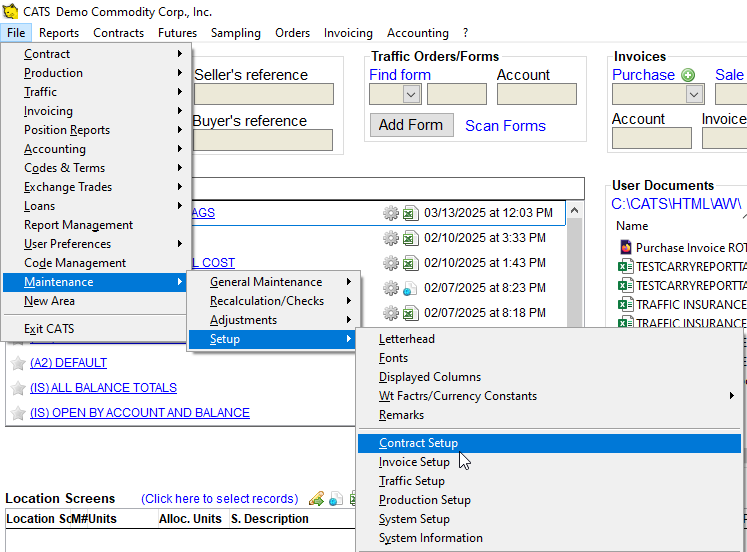Screen dimensions: 747x552
Task: Click the Find form link
Action: 400,75
